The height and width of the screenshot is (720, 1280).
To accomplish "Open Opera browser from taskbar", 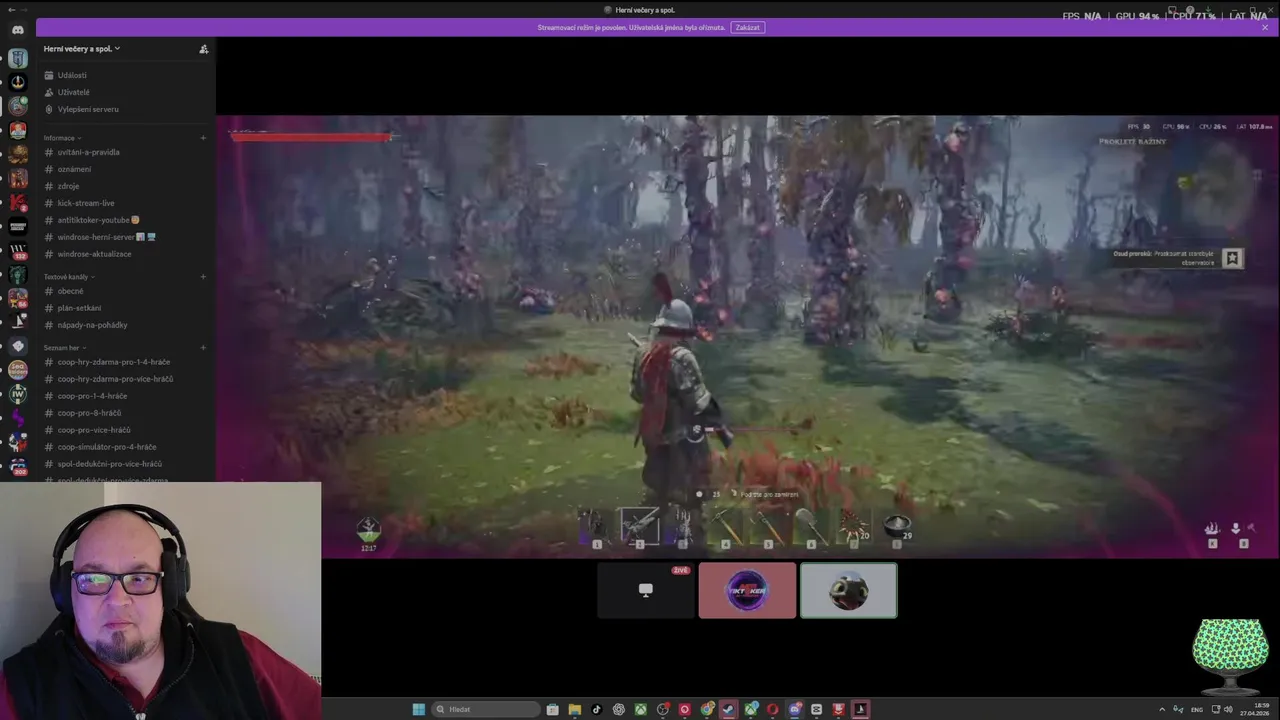I will [x=773, y=709].
